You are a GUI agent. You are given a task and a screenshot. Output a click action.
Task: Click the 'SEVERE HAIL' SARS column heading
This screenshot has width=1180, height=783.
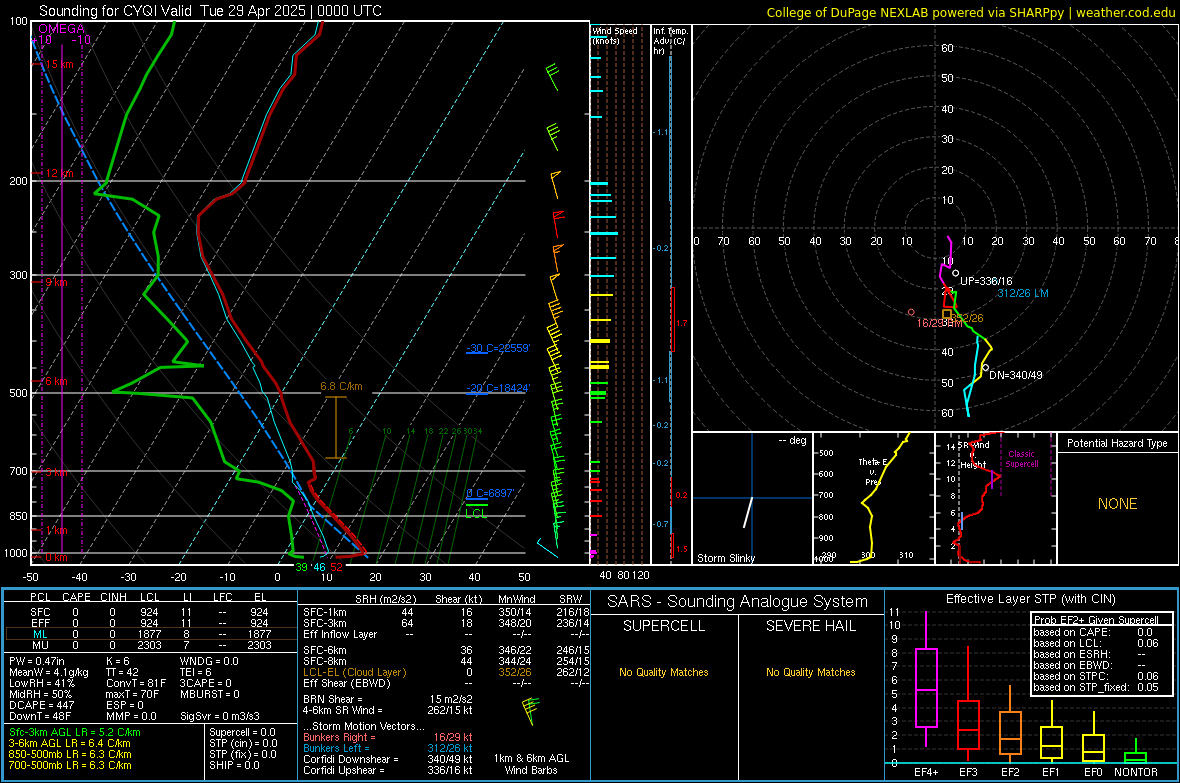point(810,626)
